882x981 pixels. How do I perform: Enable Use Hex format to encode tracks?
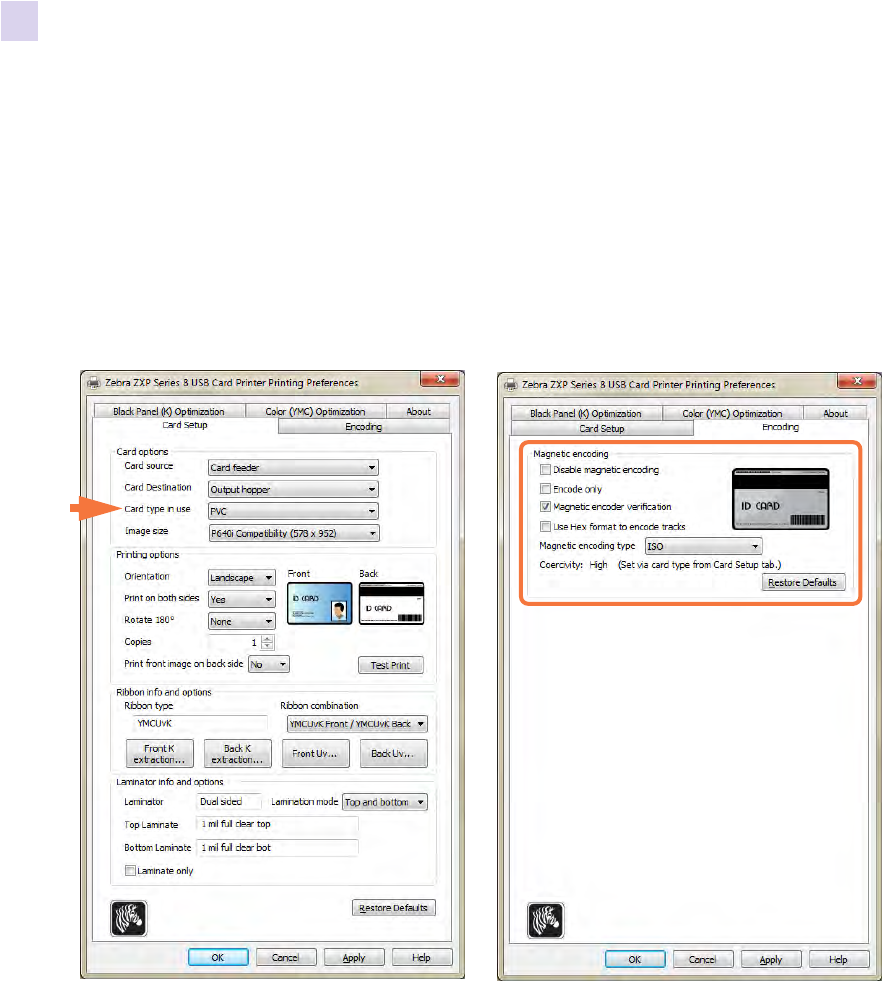[545, 526]
